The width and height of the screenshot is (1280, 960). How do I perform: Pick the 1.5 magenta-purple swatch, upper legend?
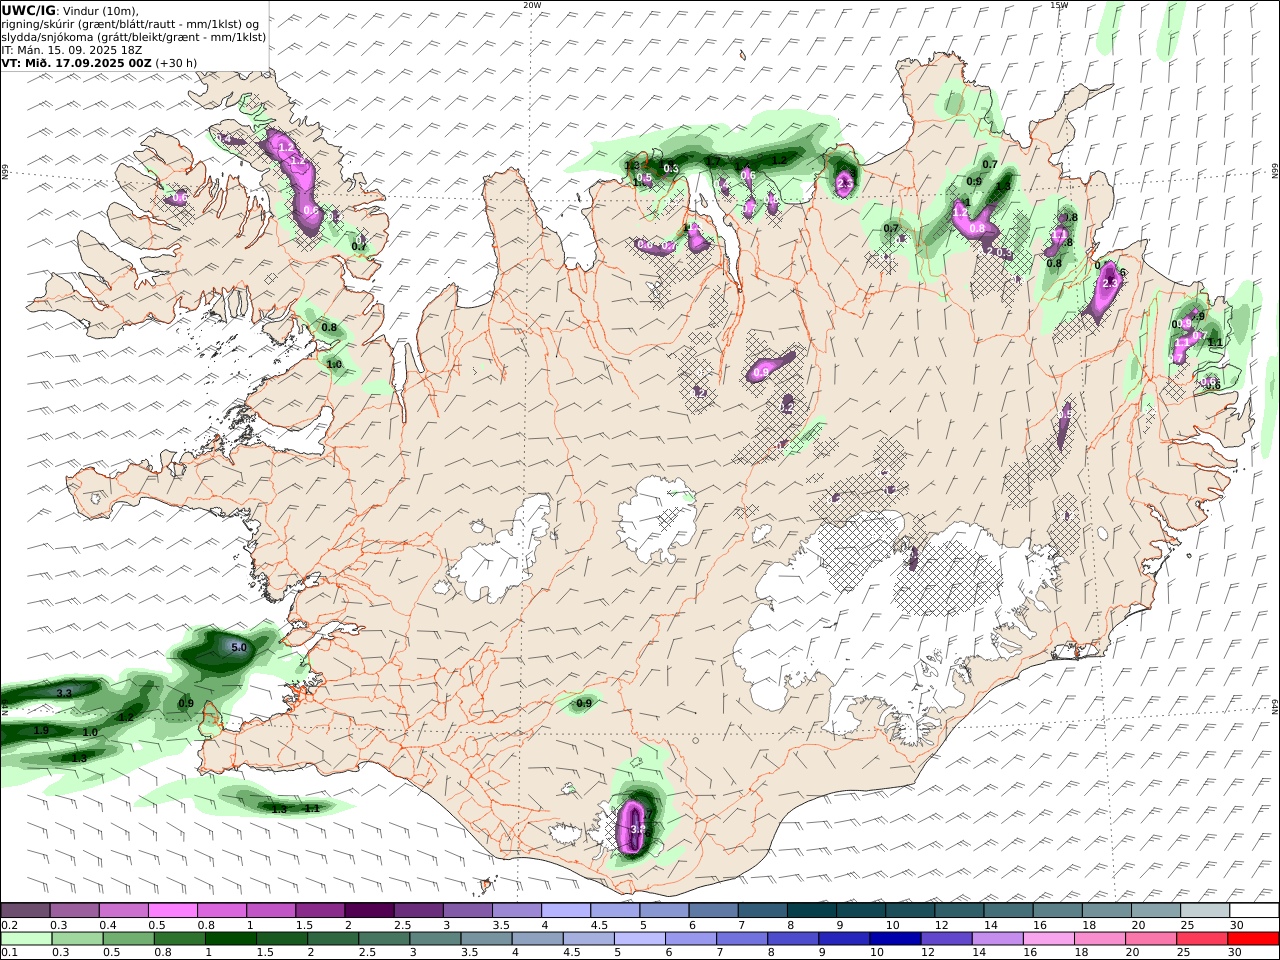click(320, 910)
